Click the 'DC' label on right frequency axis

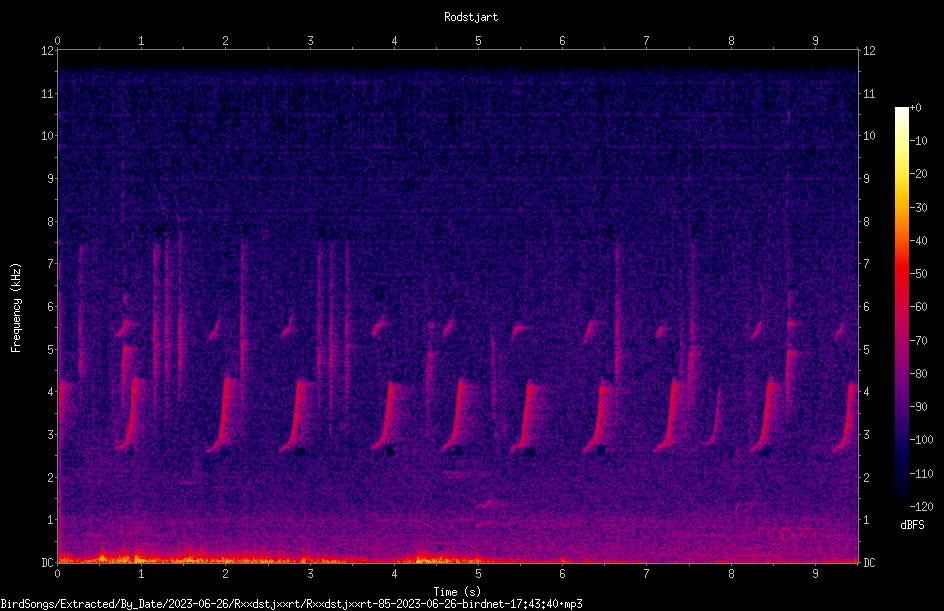point(869,563)
